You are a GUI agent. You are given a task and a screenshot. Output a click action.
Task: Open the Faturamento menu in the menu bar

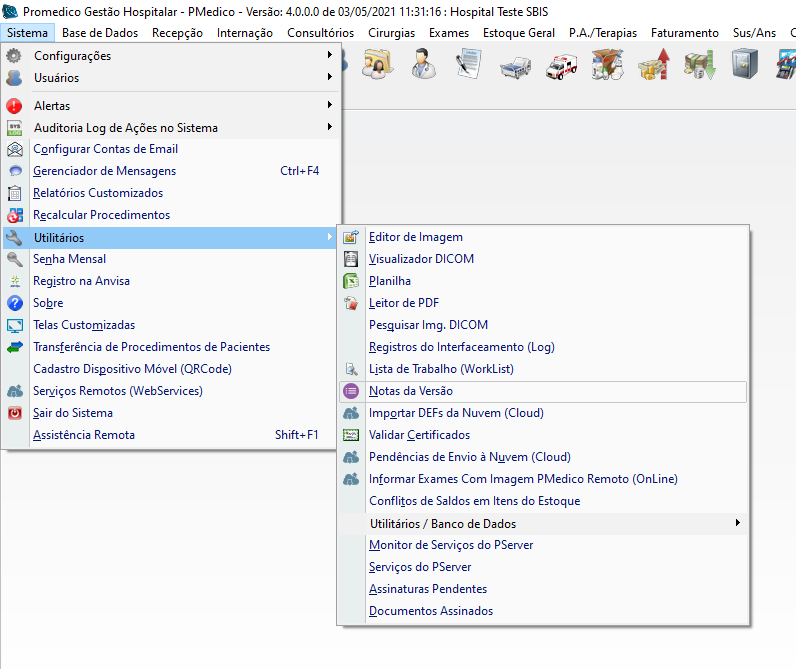[684, 33]
